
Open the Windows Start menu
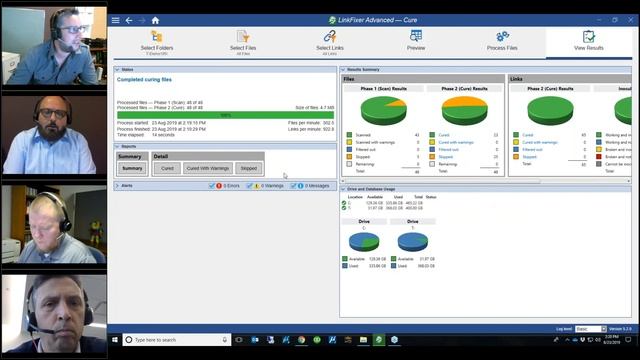coord(115,340)
